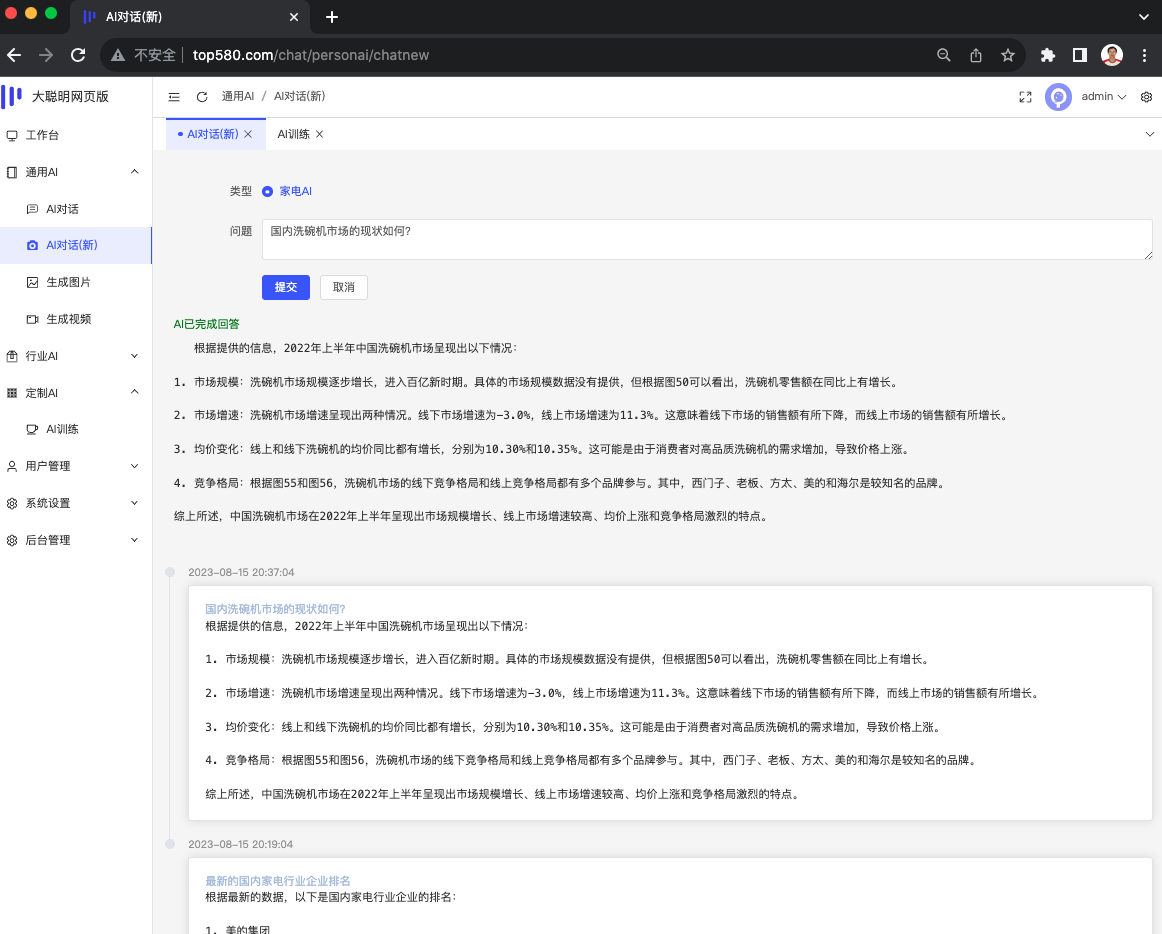This screenshot has height=934, width=1162.
Task: Toggle fullscreen mode icon in header
Action: pos(1025,97)
